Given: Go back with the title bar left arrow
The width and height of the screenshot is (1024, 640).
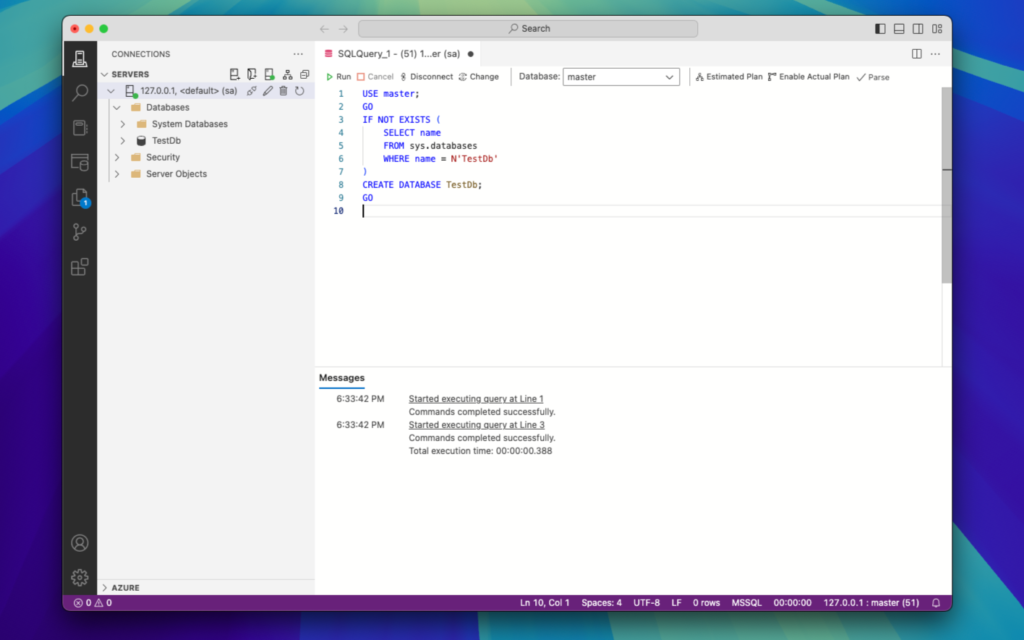Looking at the screenshot, I should [x=325, y=29].
